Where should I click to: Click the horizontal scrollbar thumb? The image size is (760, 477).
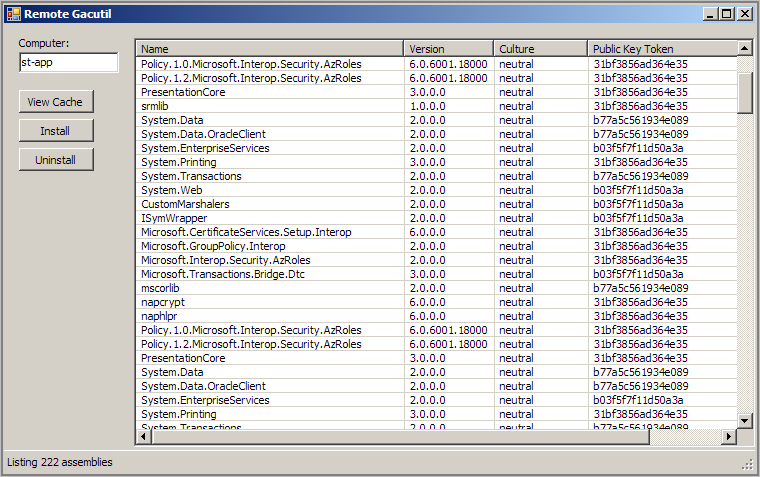point(400,437)
